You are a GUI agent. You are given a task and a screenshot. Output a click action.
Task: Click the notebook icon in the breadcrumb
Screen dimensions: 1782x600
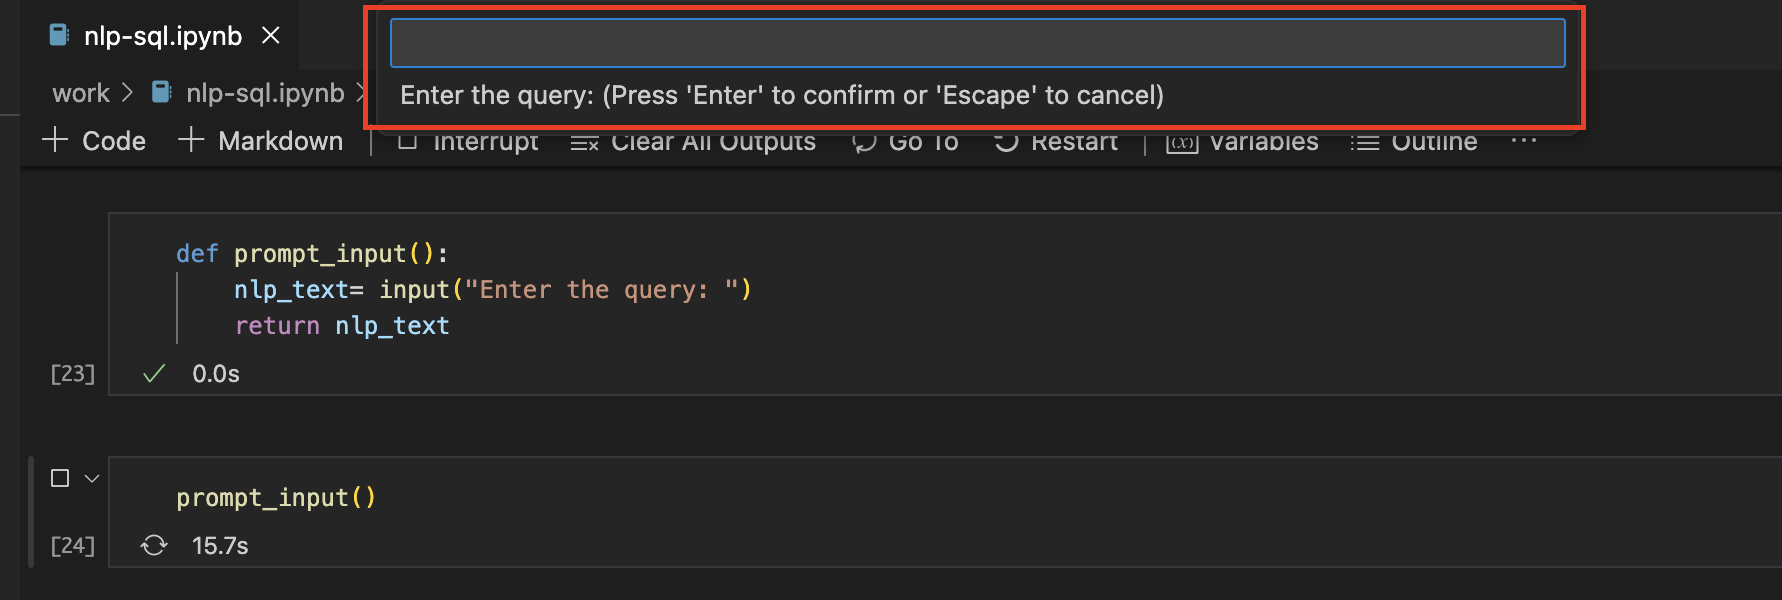coord(162,92)
